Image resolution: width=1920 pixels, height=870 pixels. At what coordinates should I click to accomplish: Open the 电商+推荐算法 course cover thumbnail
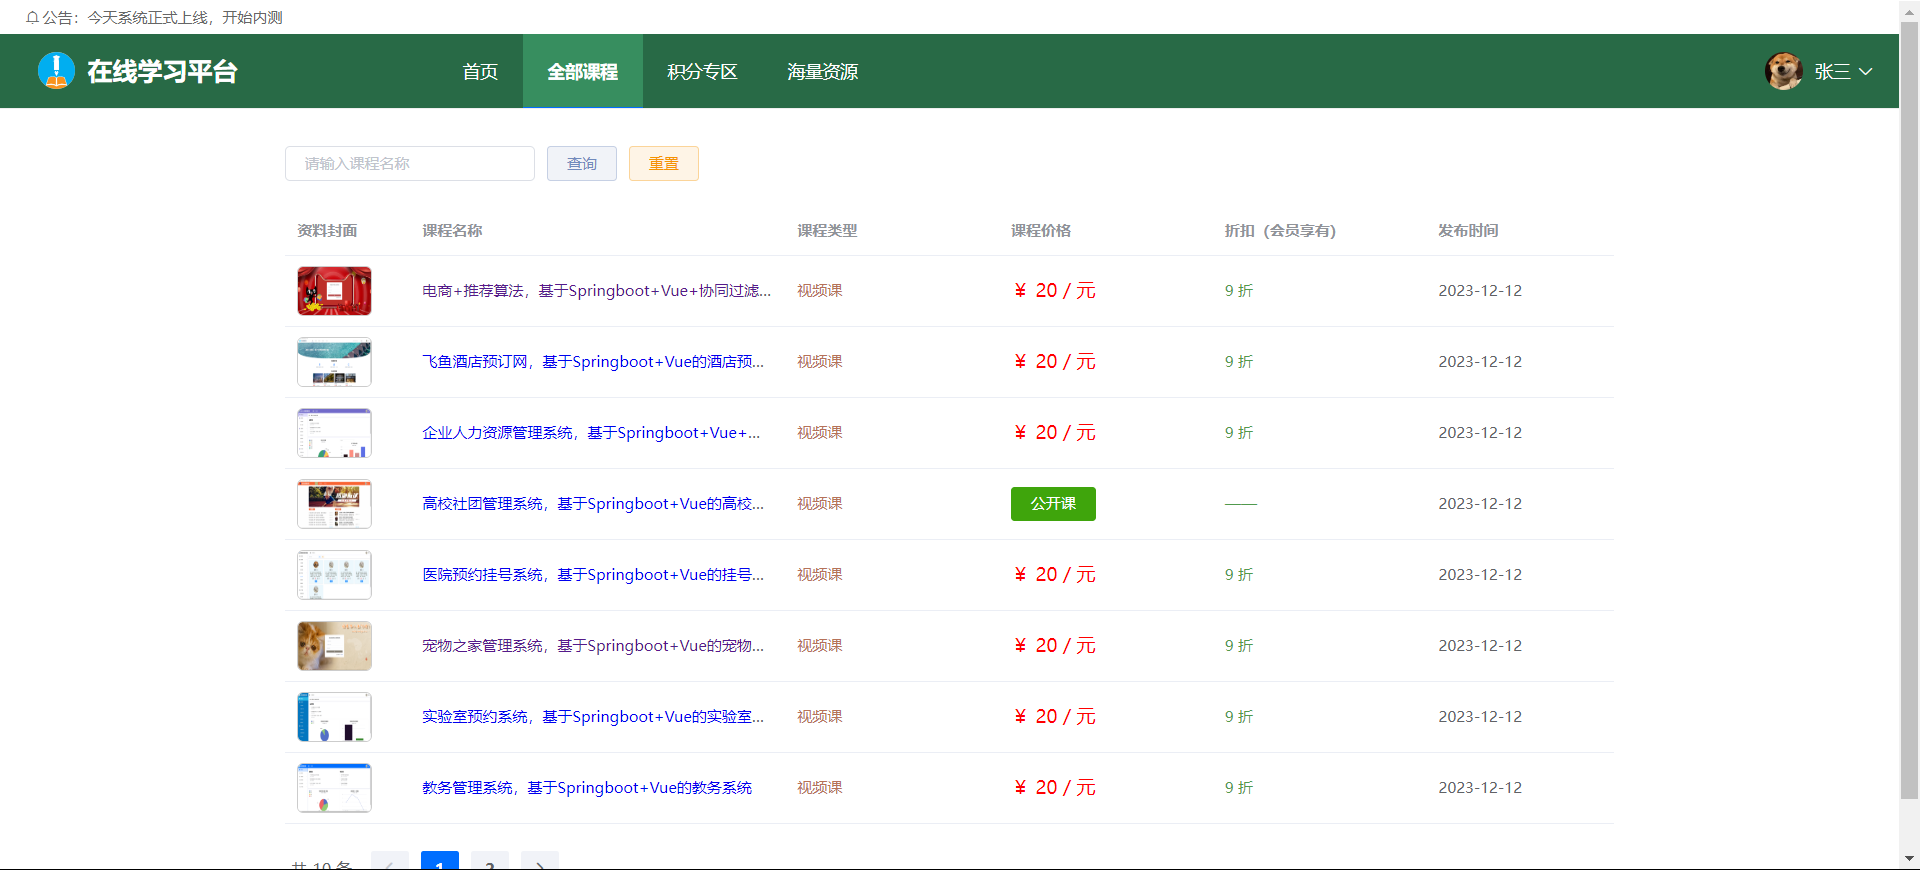(334, 291)
